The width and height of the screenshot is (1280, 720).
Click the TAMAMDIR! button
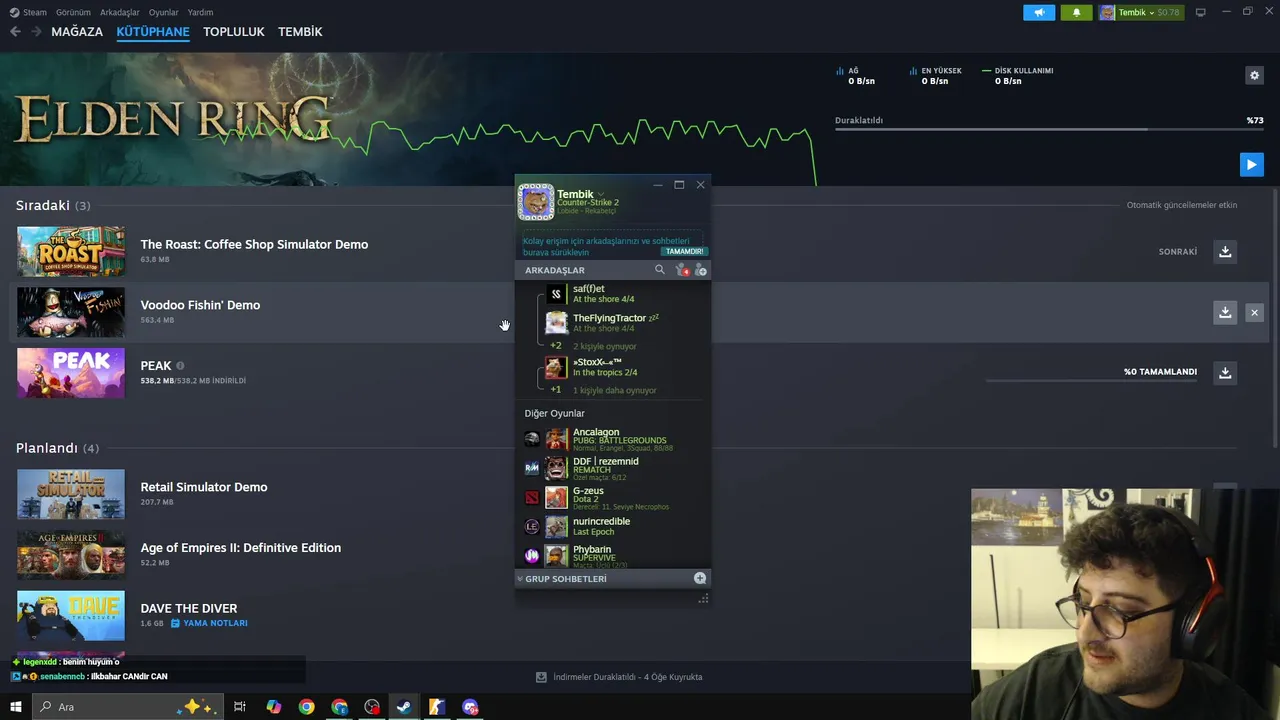[684, 251]
